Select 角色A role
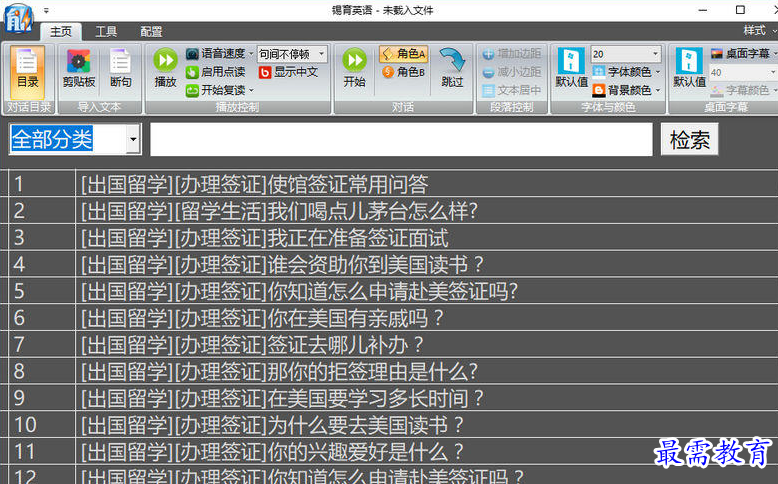This screenshot has height=484, width=778. 404,54
